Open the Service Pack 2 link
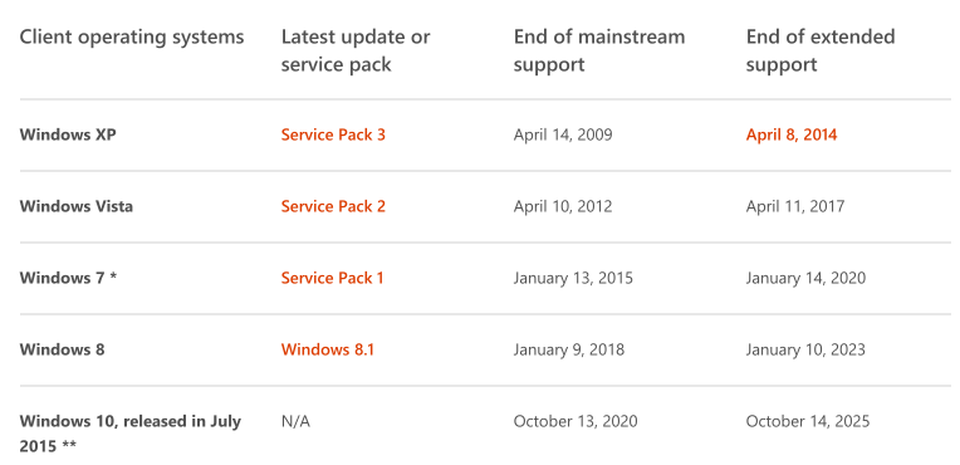Viewport: 960px width, 465px height. tap(333, 206)
